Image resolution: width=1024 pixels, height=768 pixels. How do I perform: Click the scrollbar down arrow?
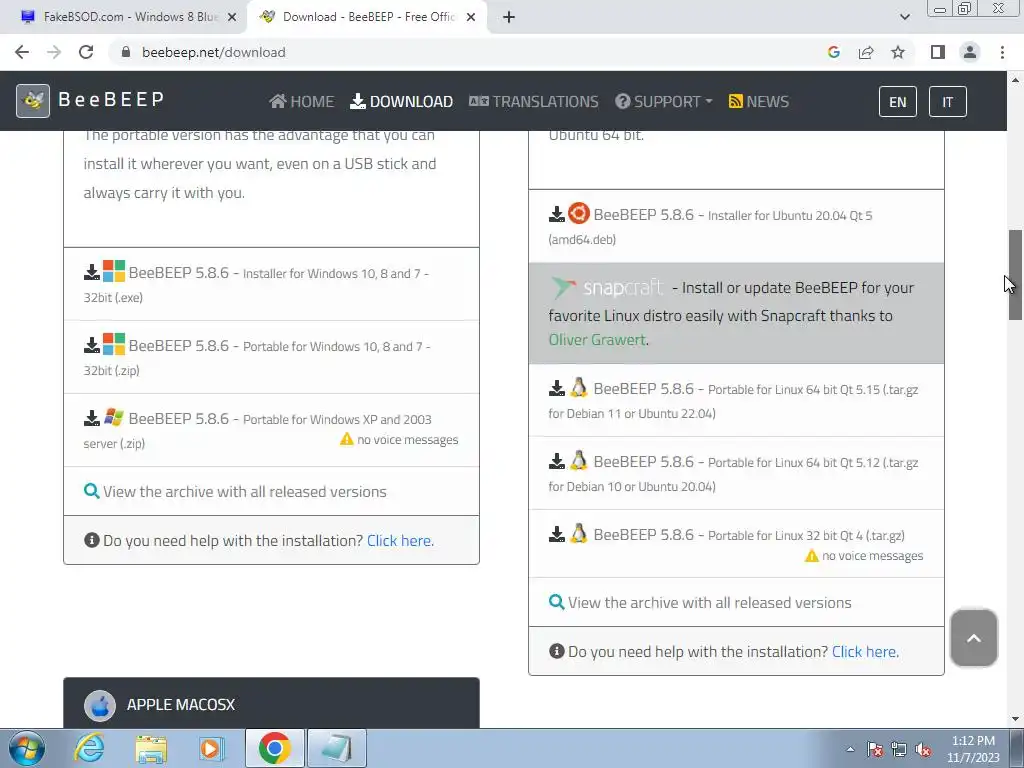click(1015, 719)
